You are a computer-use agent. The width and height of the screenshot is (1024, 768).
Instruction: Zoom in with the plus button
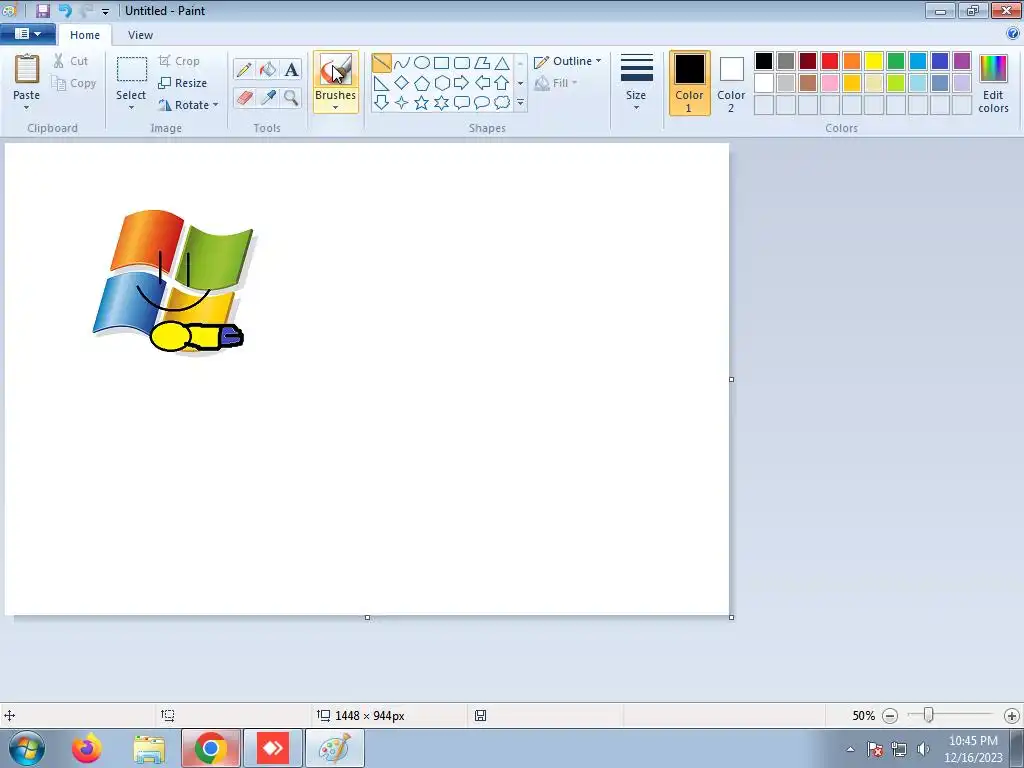1012,716
